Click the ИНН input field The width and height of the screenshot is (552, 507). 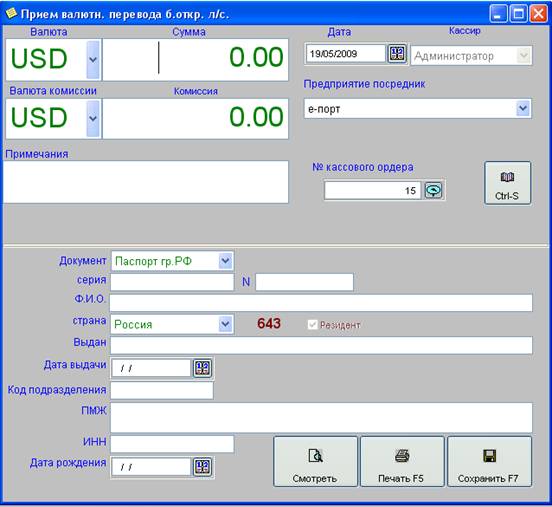(172, 444)
